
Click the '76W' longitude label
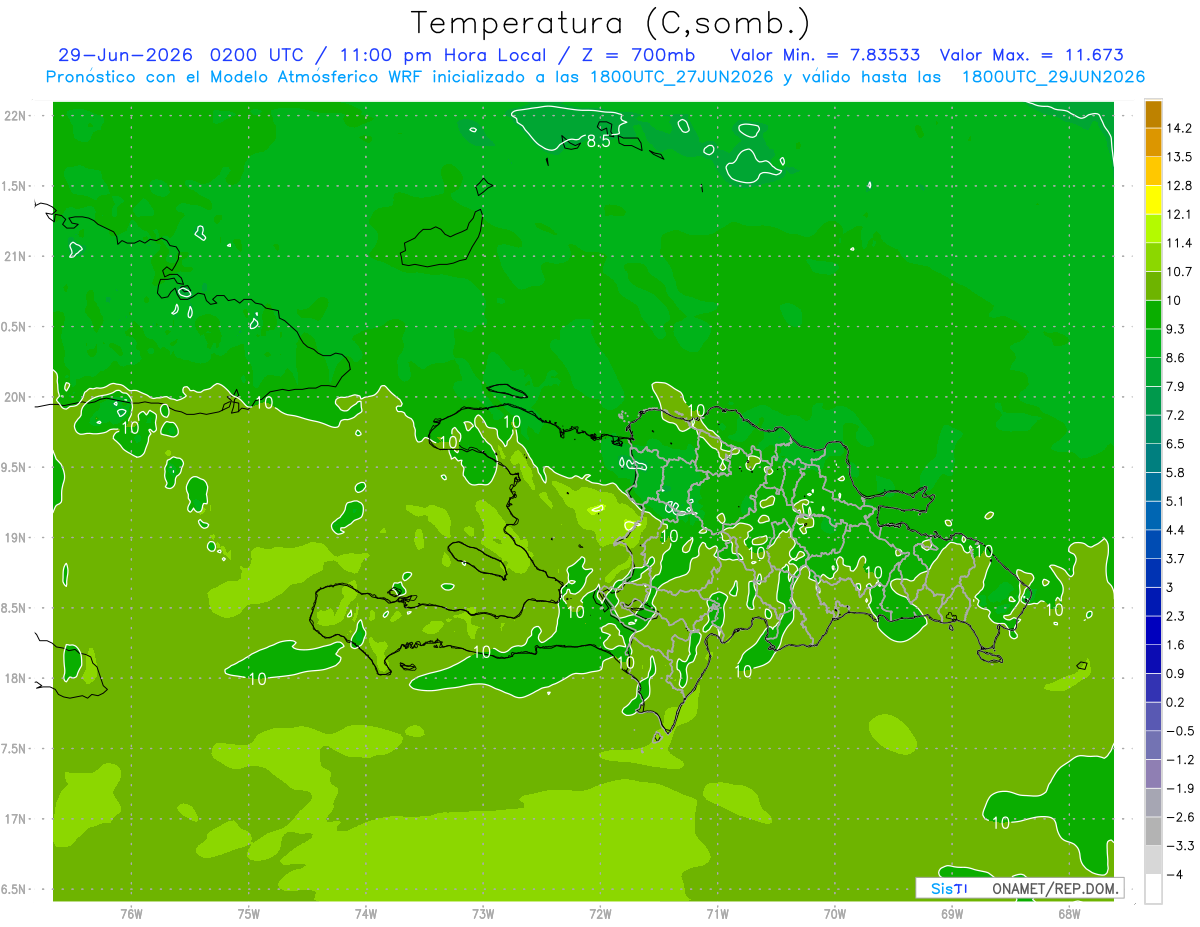pyautogui.click(x=131, y=914)
